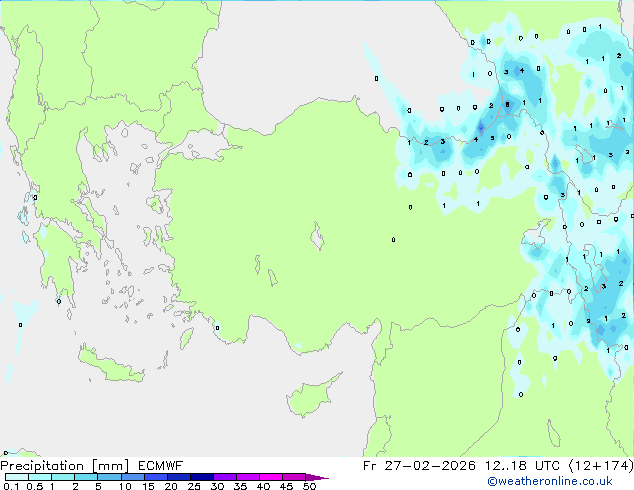This screenshot has height=490, width=634.
Task: Click the '25' legend scale label
Action: (x=194, y=486)
